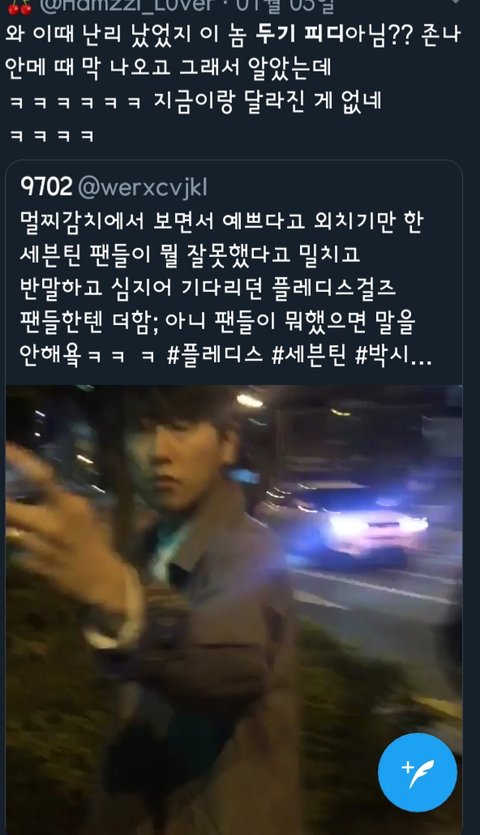
Task: Visit the @werxcvjkl handle
Action: tap(142, 187)
